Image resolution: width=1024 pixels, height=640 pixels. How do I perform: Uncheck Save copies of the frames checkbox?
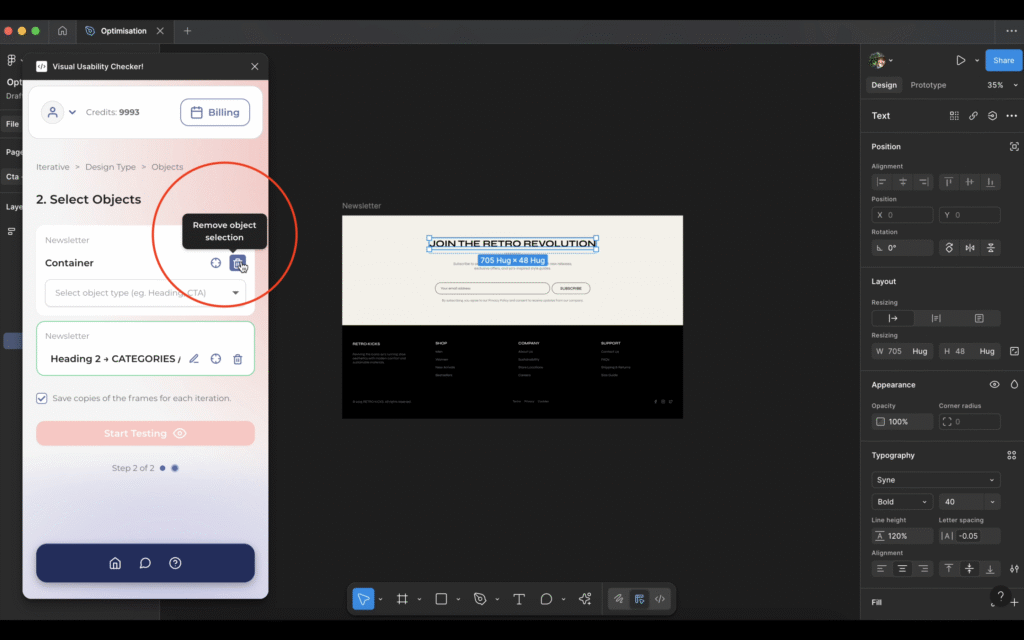(x=42, y=398)
